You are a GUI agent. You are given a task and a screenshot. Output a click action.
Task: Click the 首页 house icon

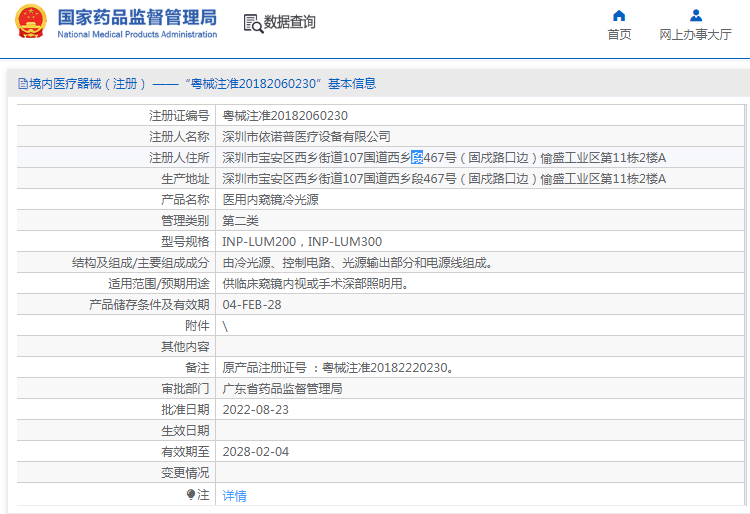point(619,15)
